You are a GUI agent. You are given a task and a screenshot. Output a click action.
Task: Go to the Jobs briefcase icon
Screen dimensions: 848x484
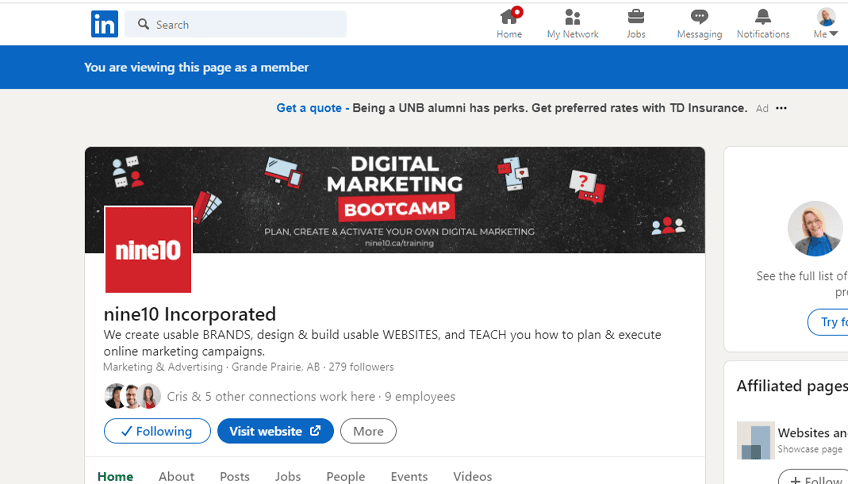click(x=636, y=17)
